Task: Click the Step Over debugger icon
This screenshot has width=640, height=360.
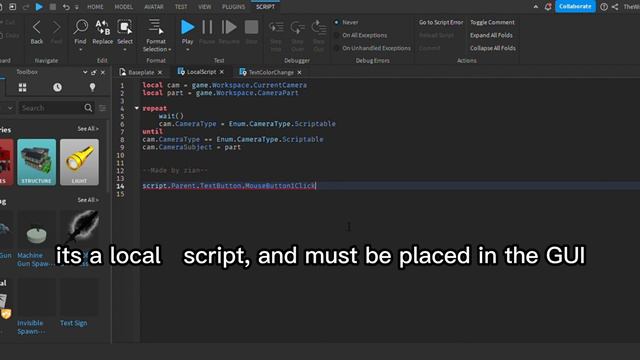Action: point(297,27)
